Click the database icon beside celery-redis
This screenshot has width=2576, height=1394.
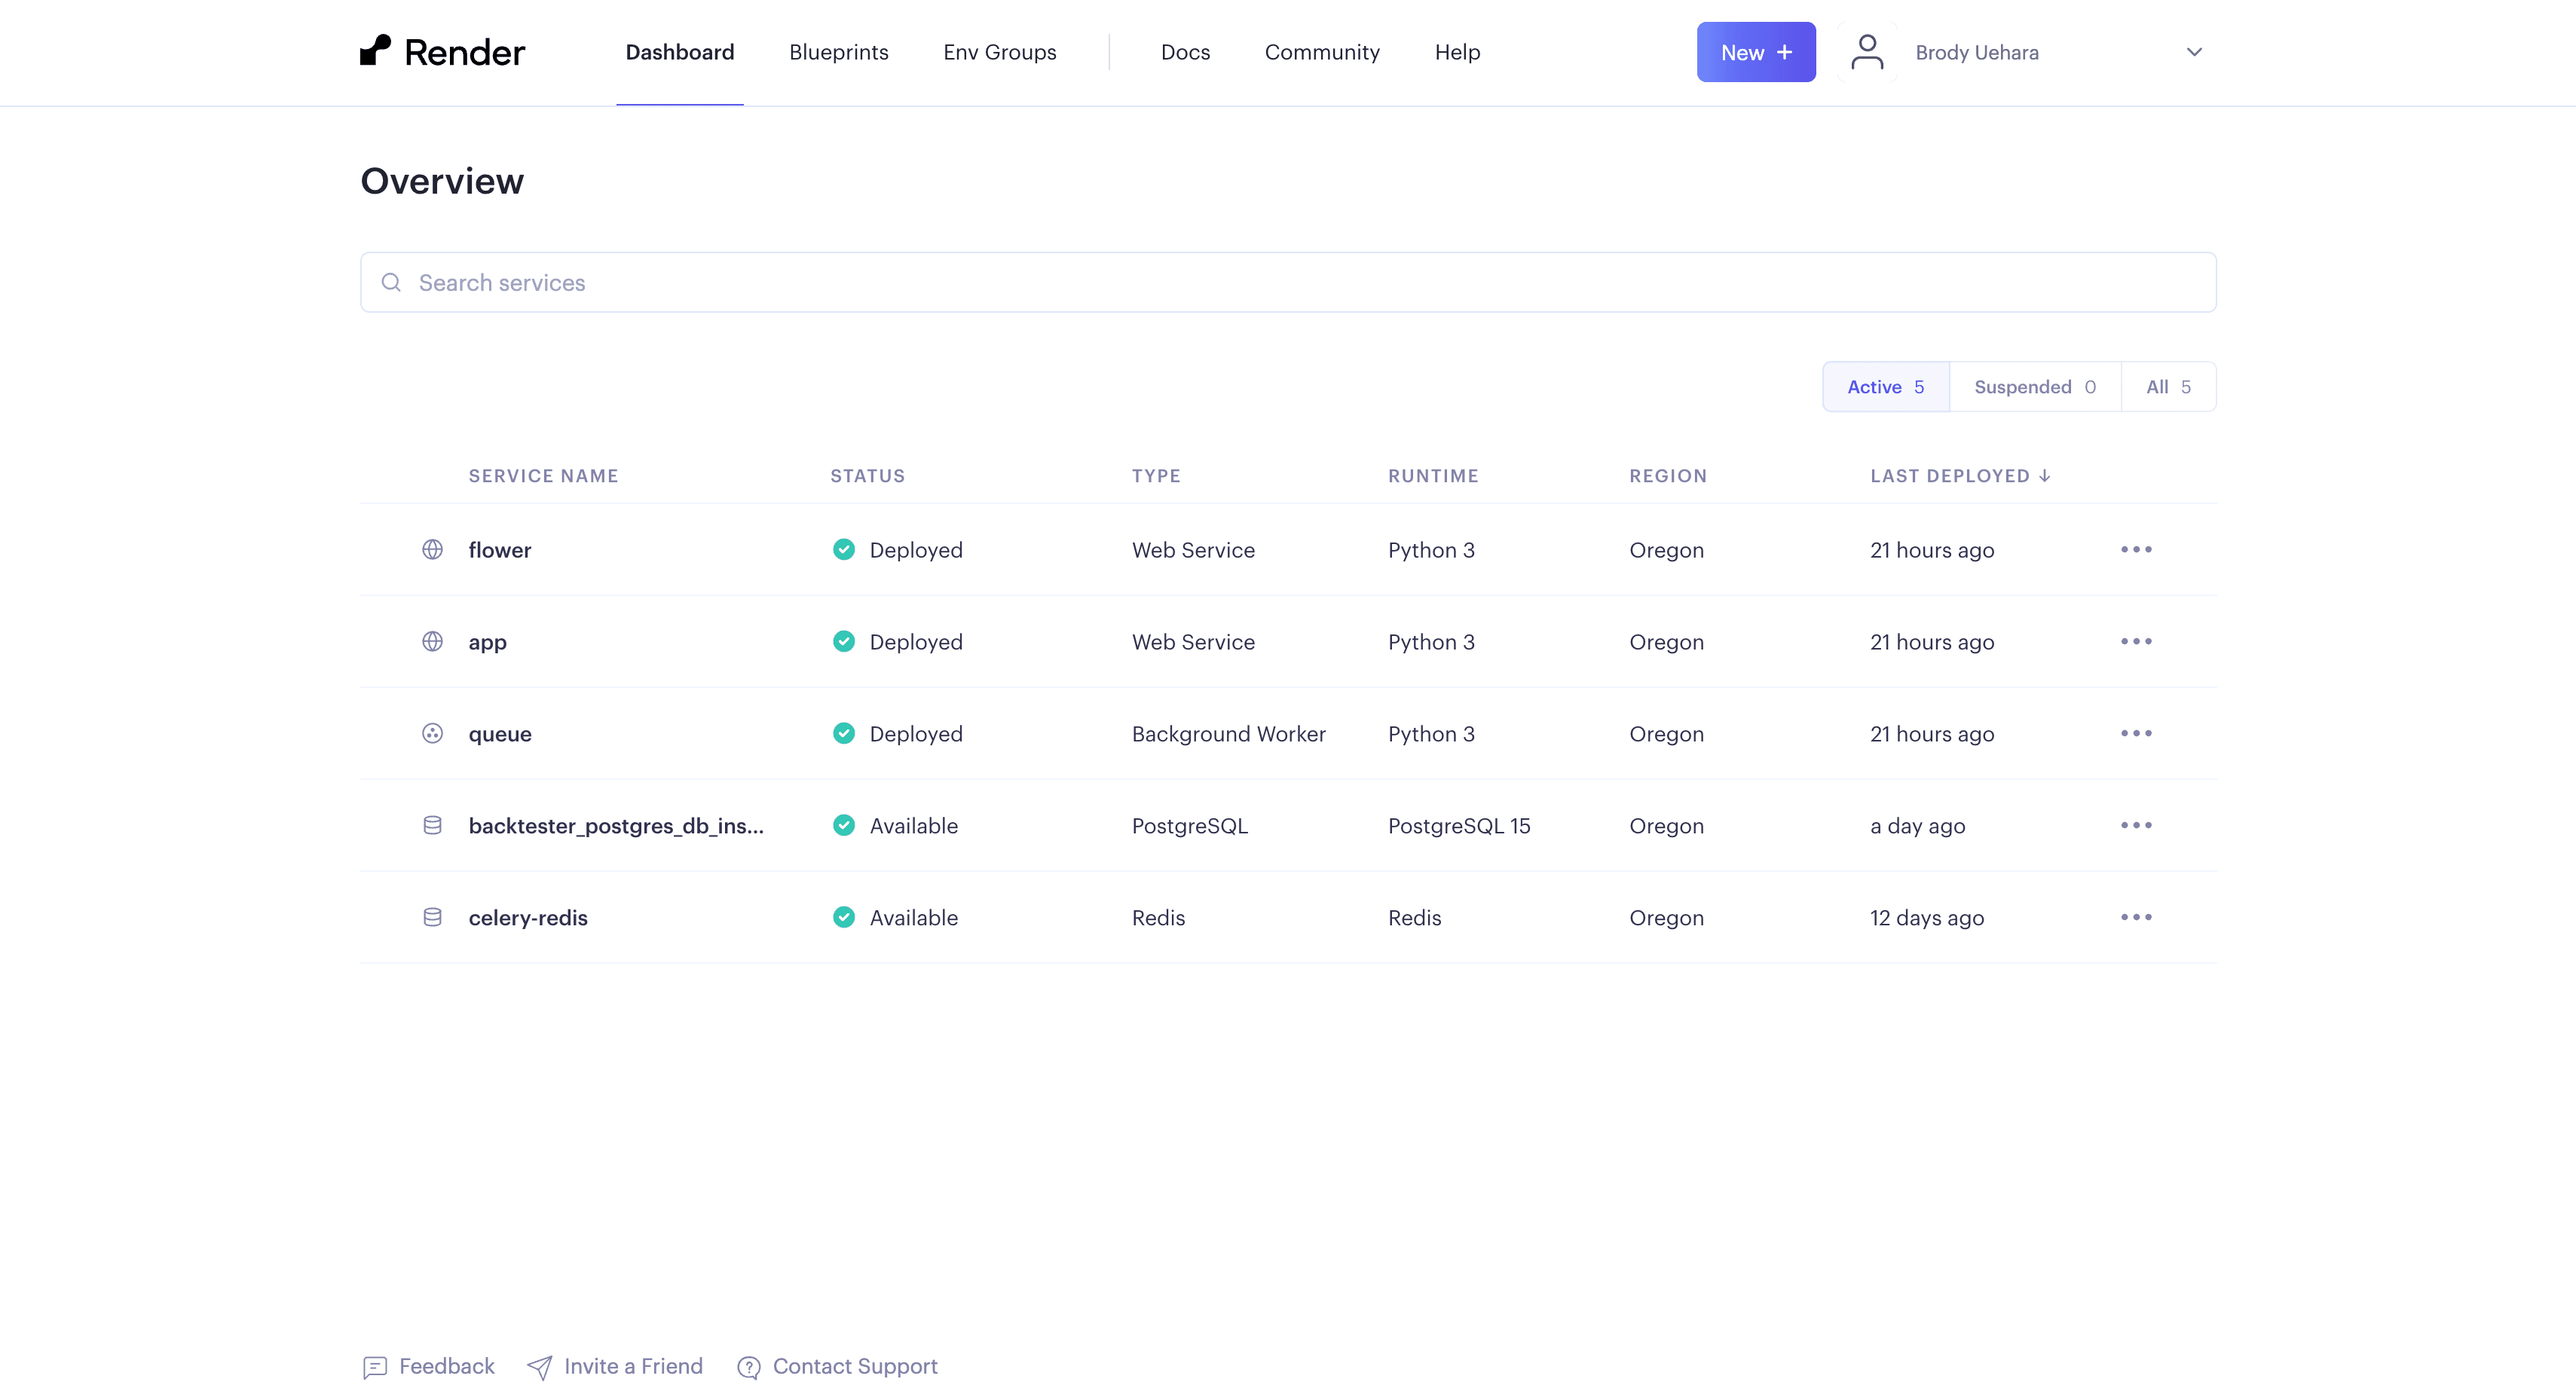point(432,918)
